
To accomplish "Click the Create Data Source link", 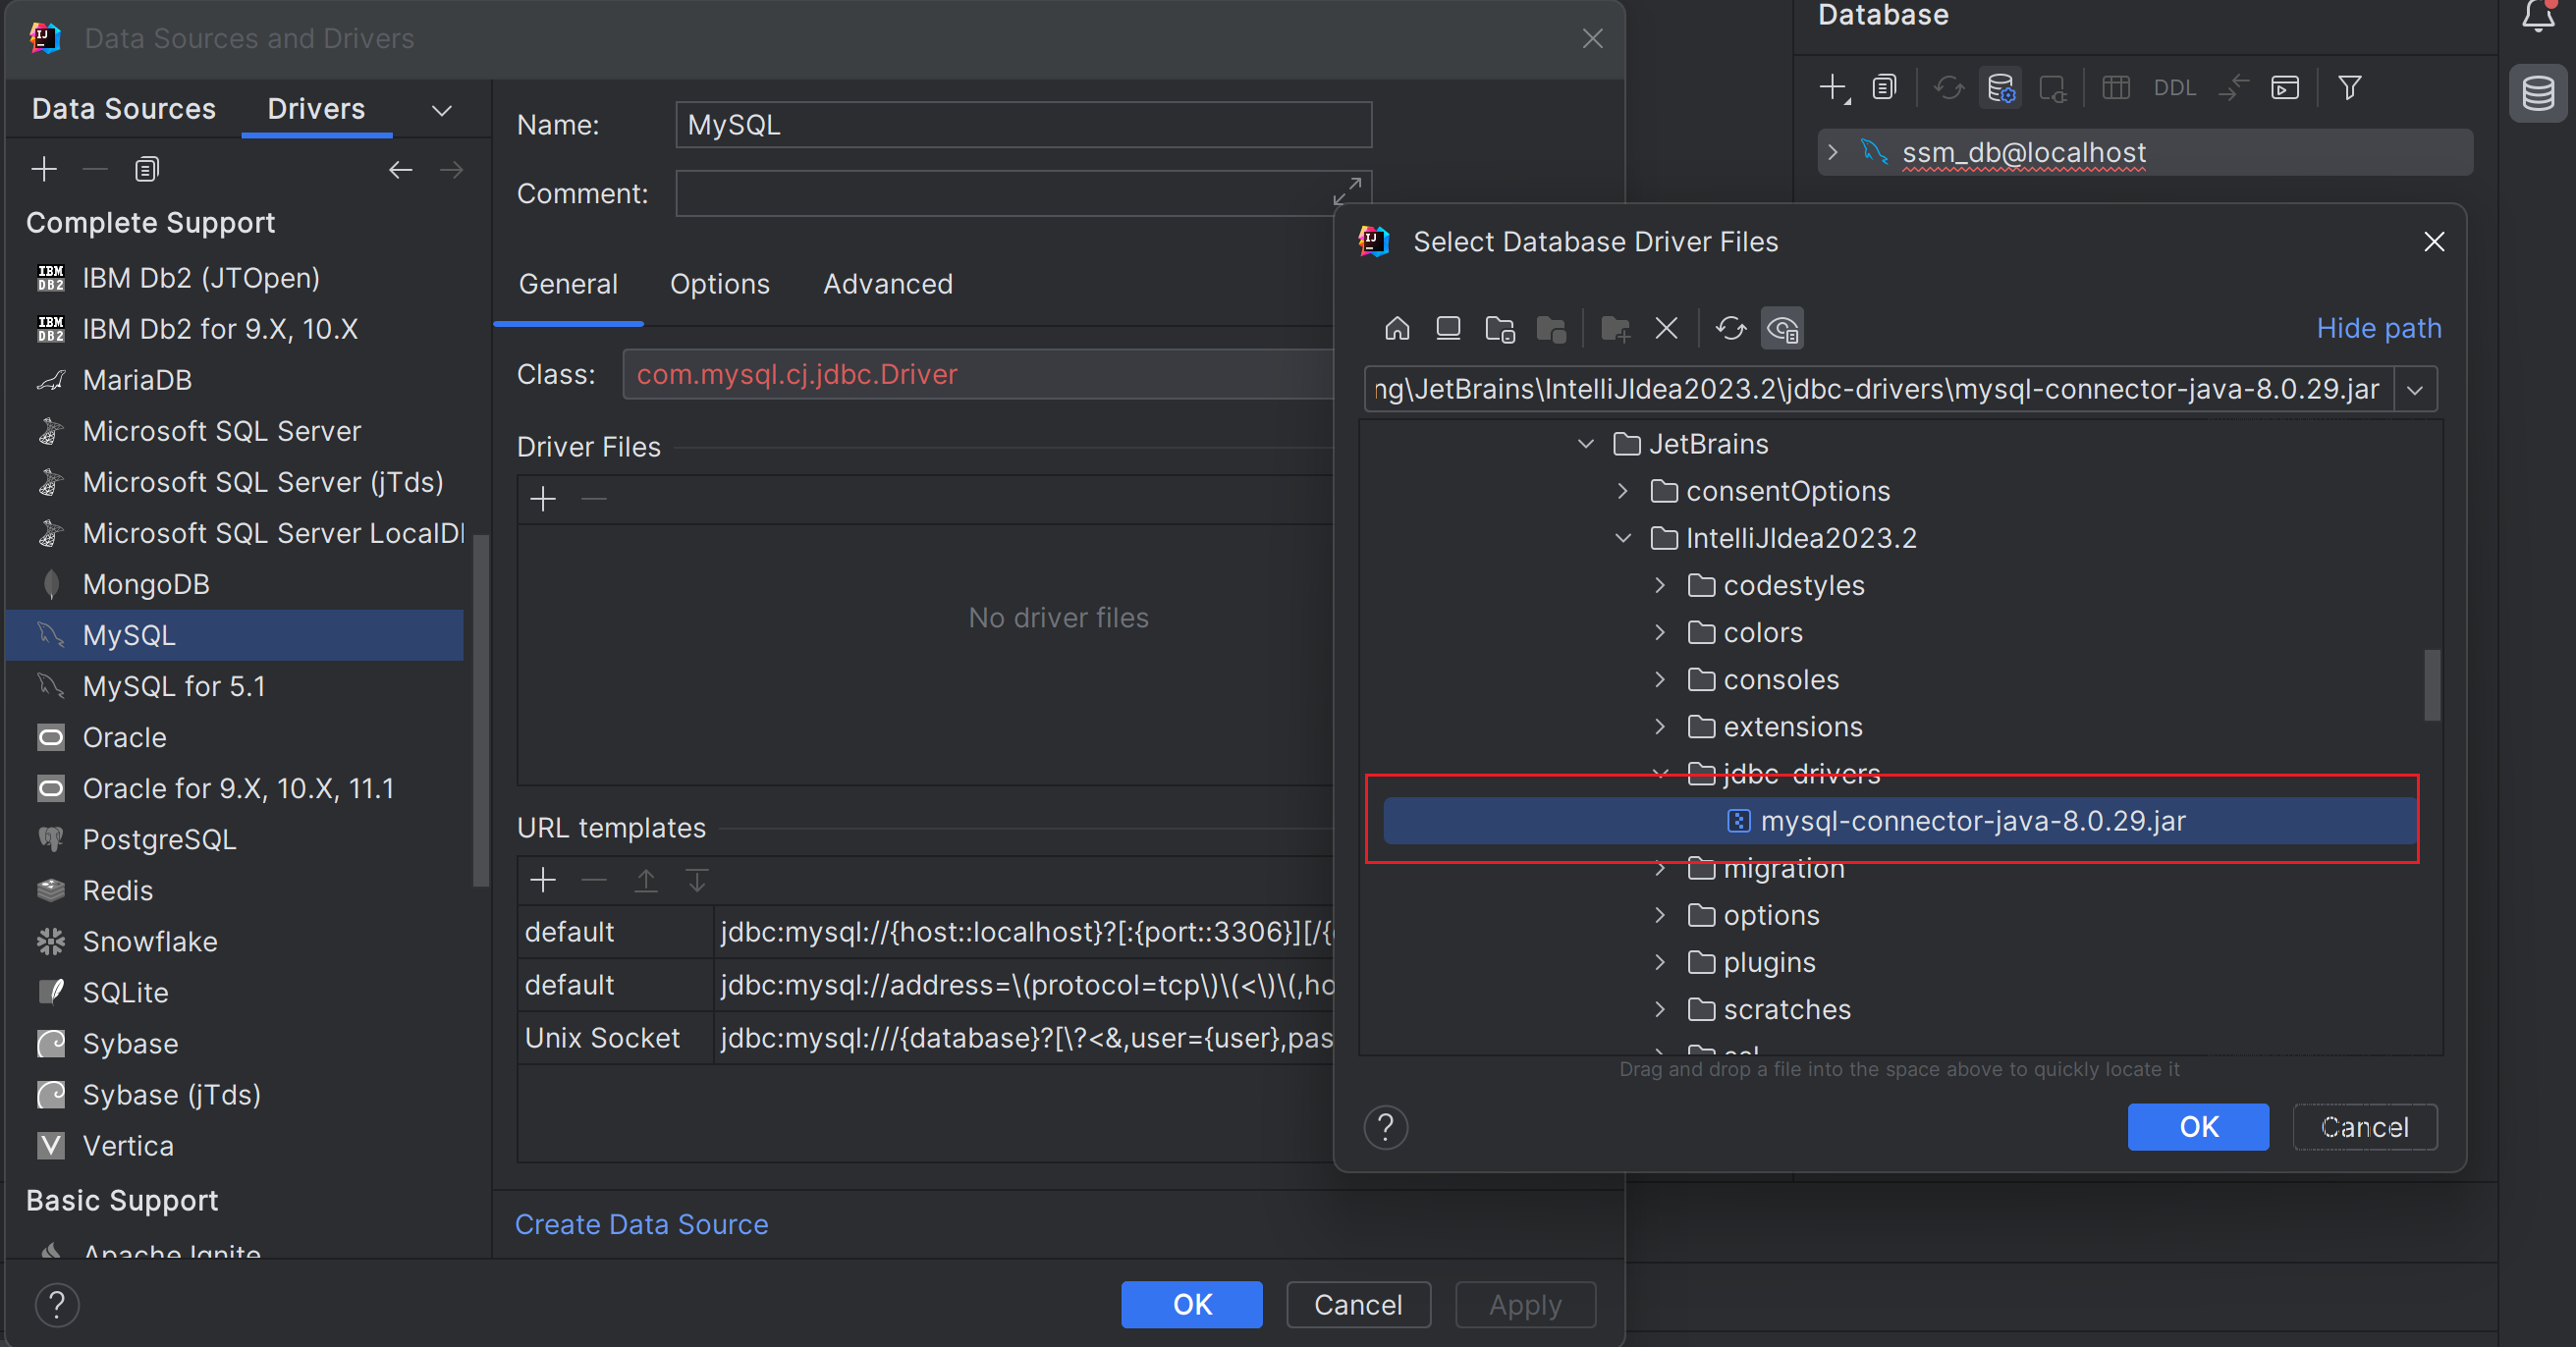I will click(641, 1224).
